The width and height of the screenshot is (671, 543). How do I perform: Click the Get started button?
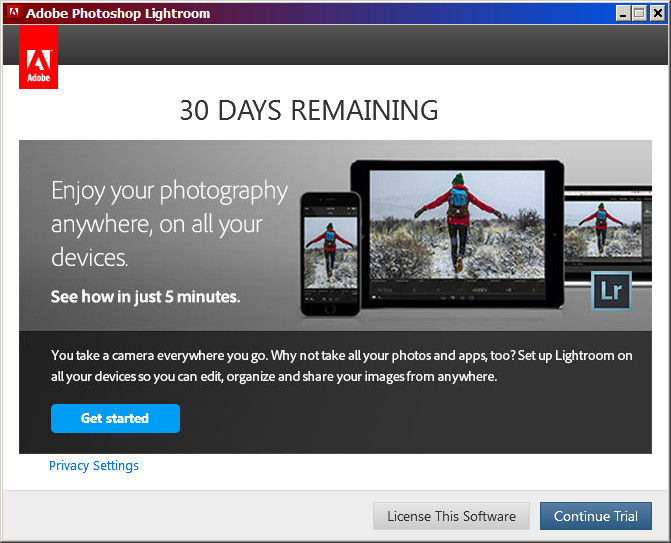coord(115,418)
